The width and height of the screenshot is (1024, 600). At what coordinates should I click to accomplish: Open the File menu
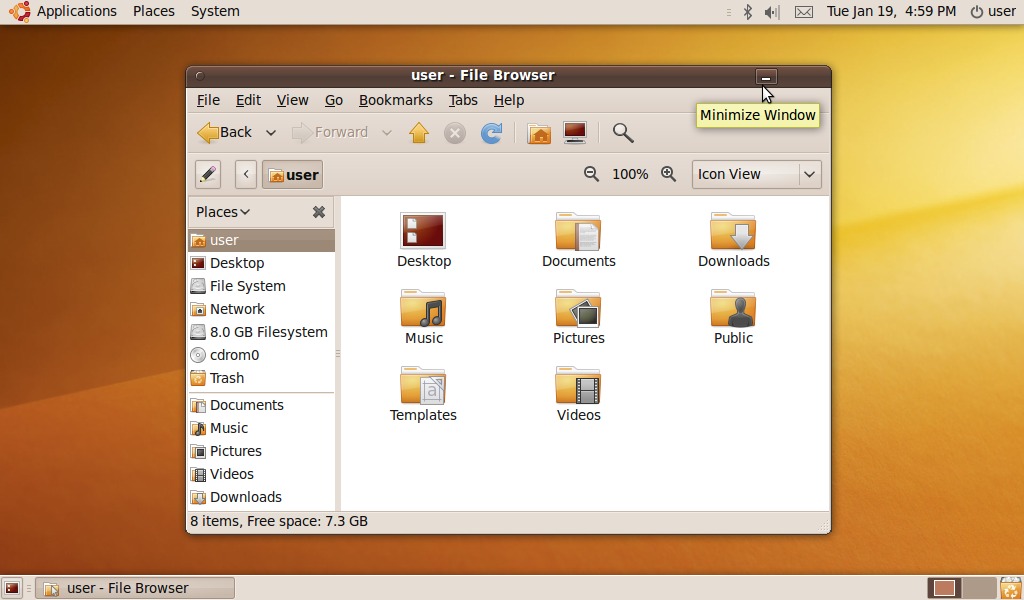[208, 100]
